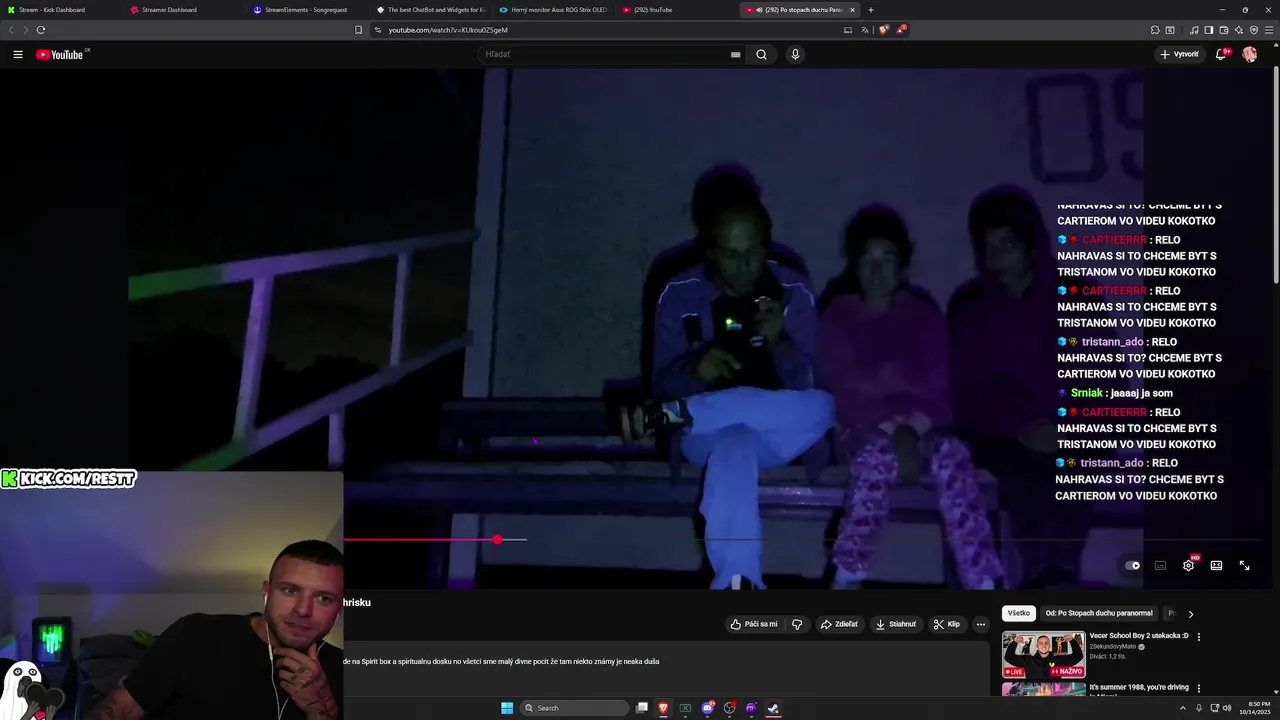Open Brave Wallet icon
The image size is (1280, 720).
coord(1224,30)
